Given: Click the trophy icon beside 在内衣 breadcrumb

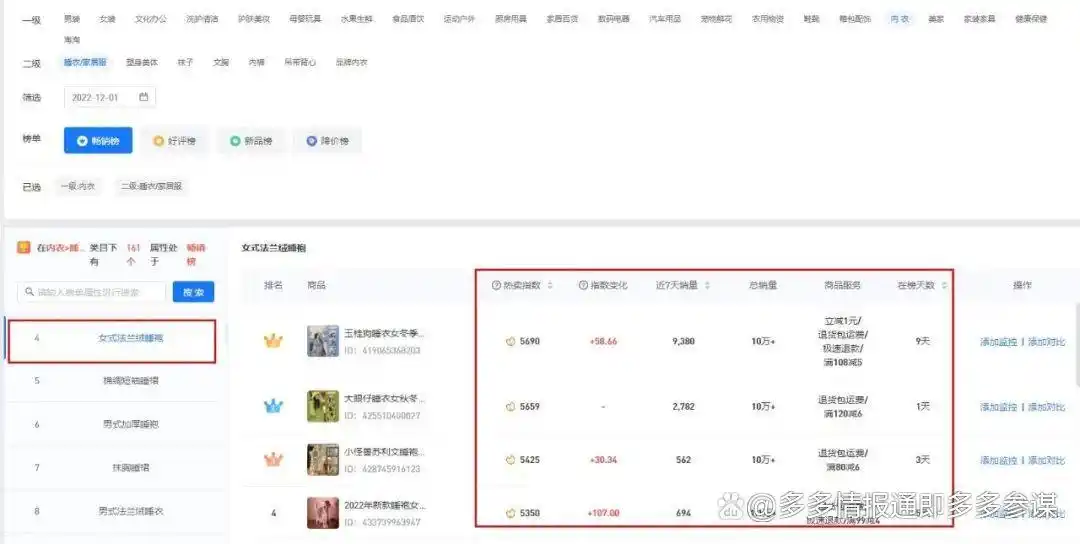Looking at the screenshot, I should 23,247.
